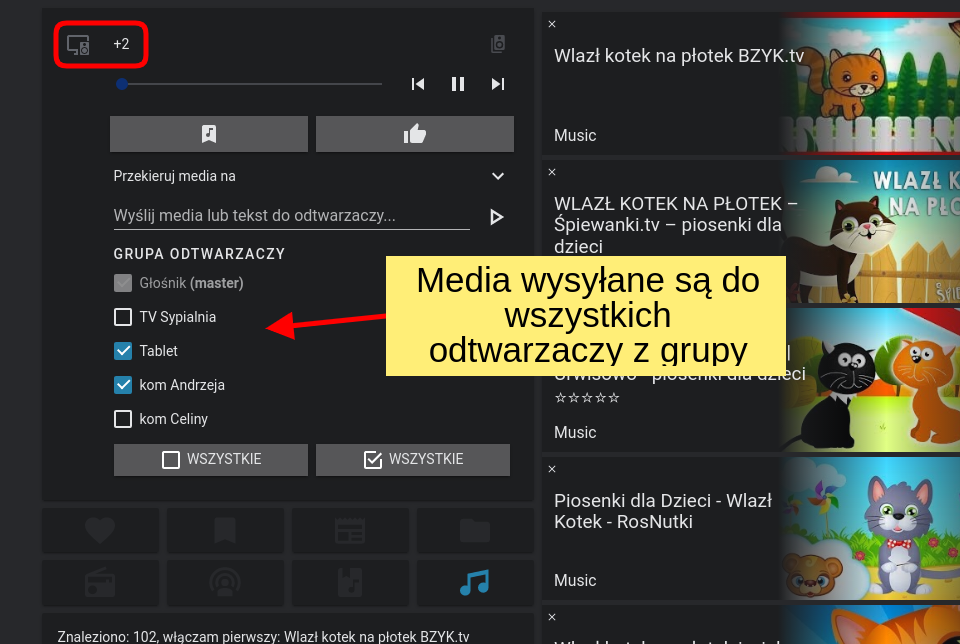Remove the RosNutki result with X
The image size is (960, 644).
click(x=552, y=469)
